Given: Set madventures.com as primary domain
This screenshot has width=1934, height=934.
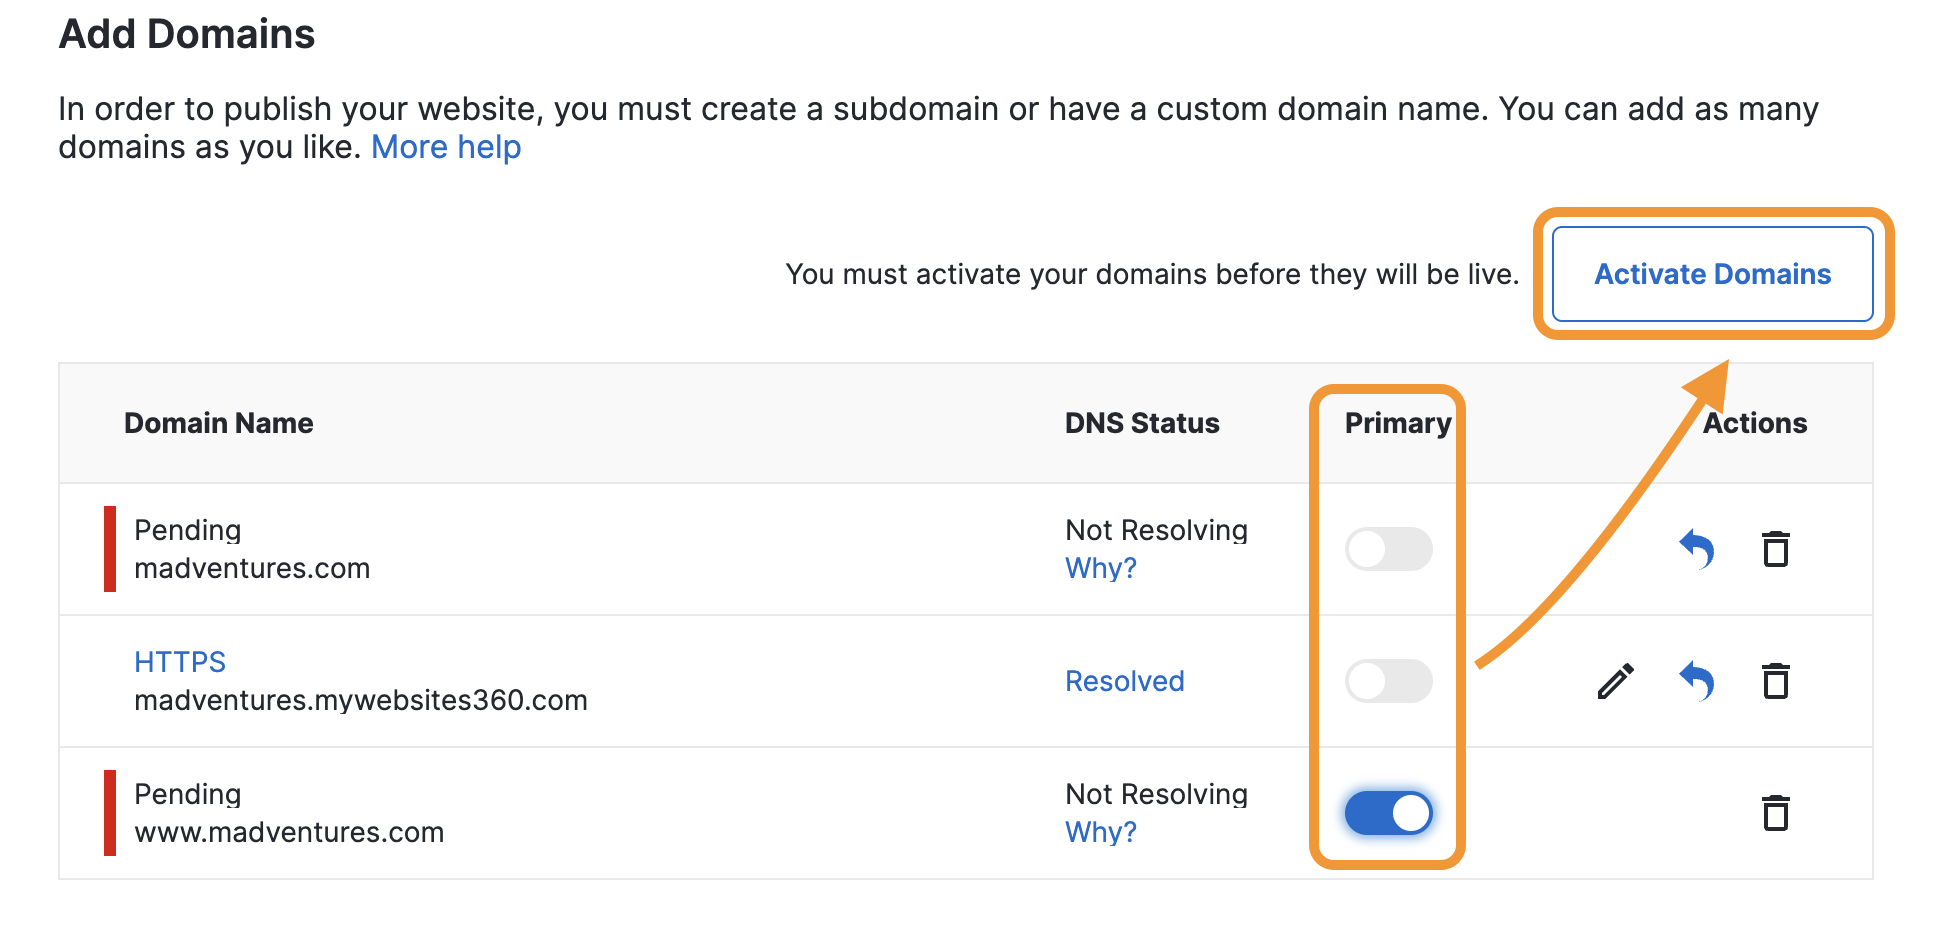Looking at the screenshot, I should 1388,549.
